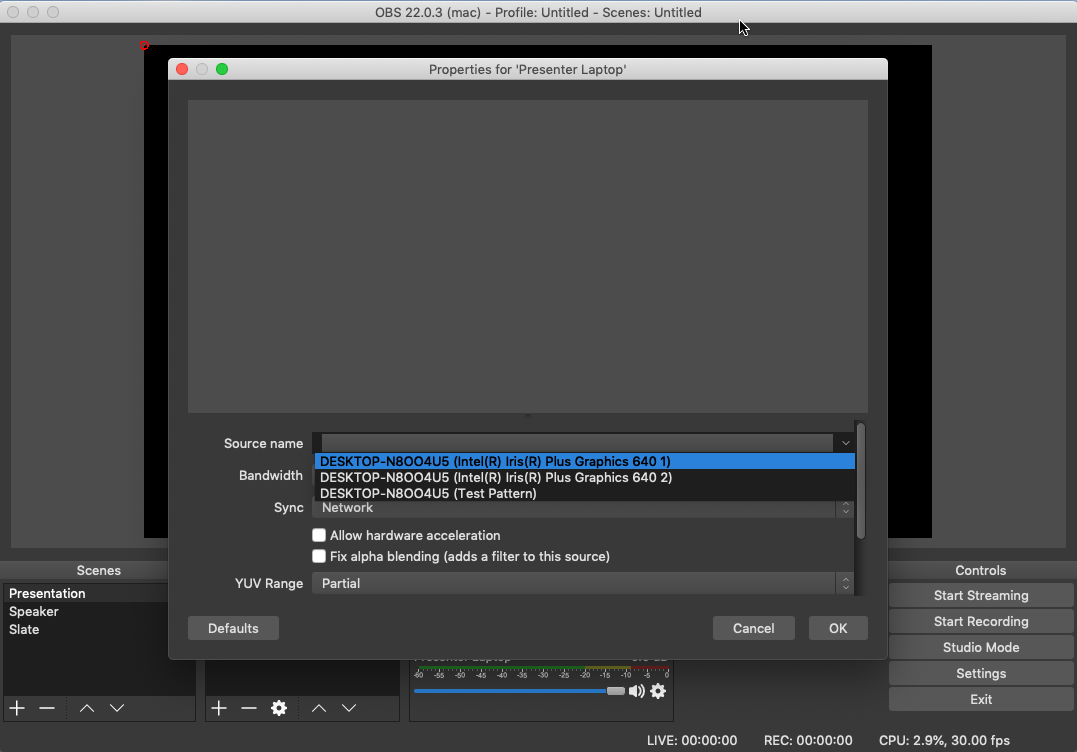The width and height of the screenshot is (1077, 752).
Task: Click the LIVE timer in status bar
Action: pyautogui.click(x=692, y=740)
